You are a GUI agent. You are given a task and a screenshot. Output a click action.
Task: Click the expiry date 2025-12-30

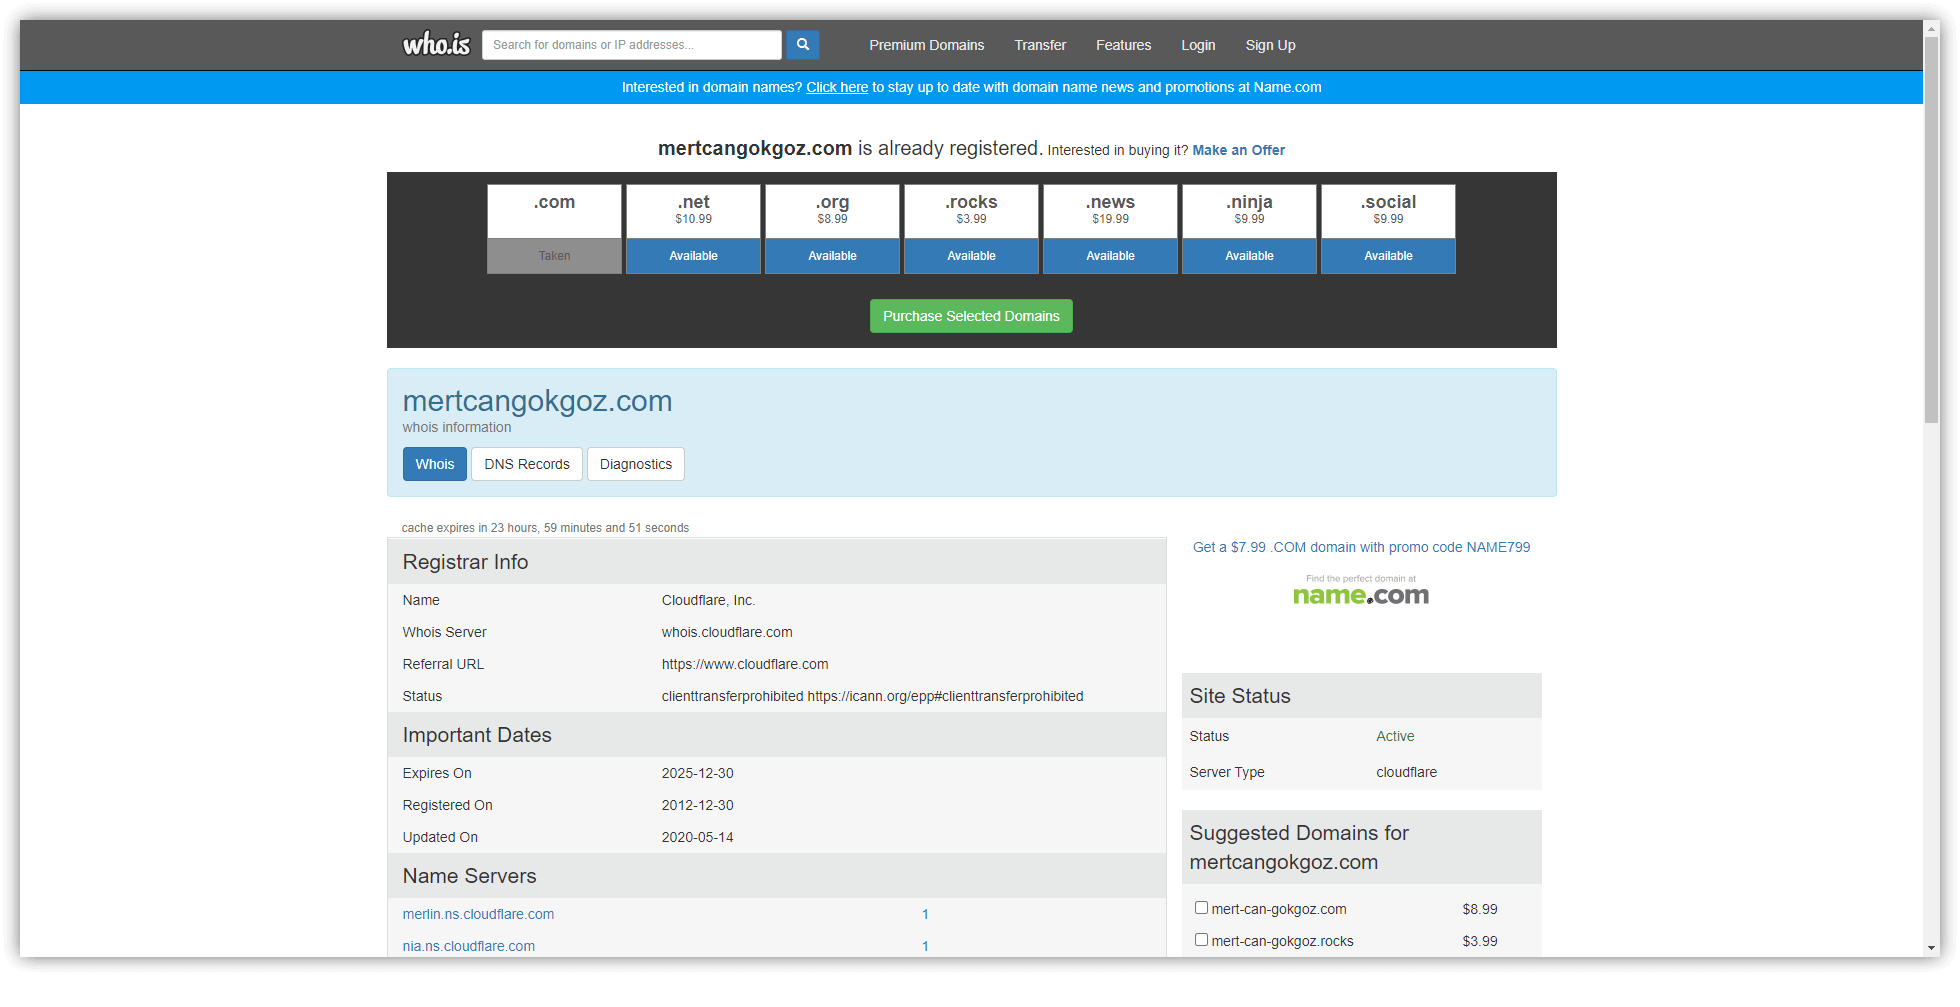pyautogui.click(x=697, y=773)
